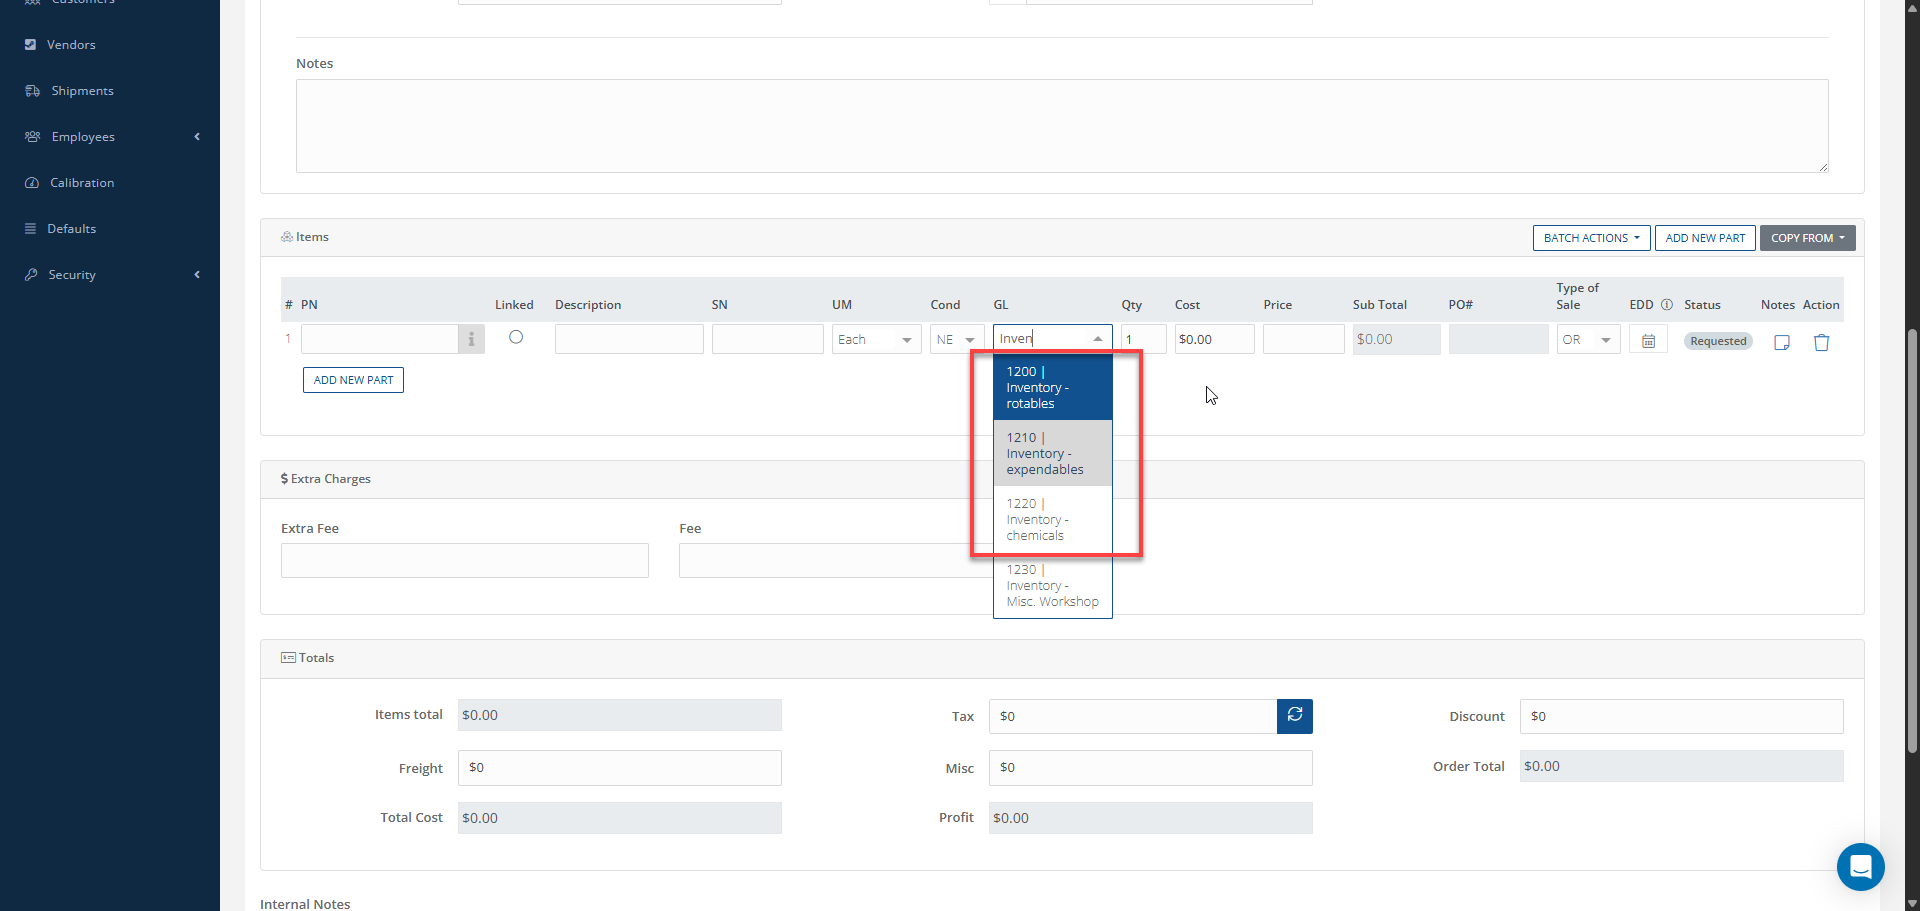Screen dimensions: 1920x911
Task: Open the COPY FROM menu
Action: point(1807,238)
